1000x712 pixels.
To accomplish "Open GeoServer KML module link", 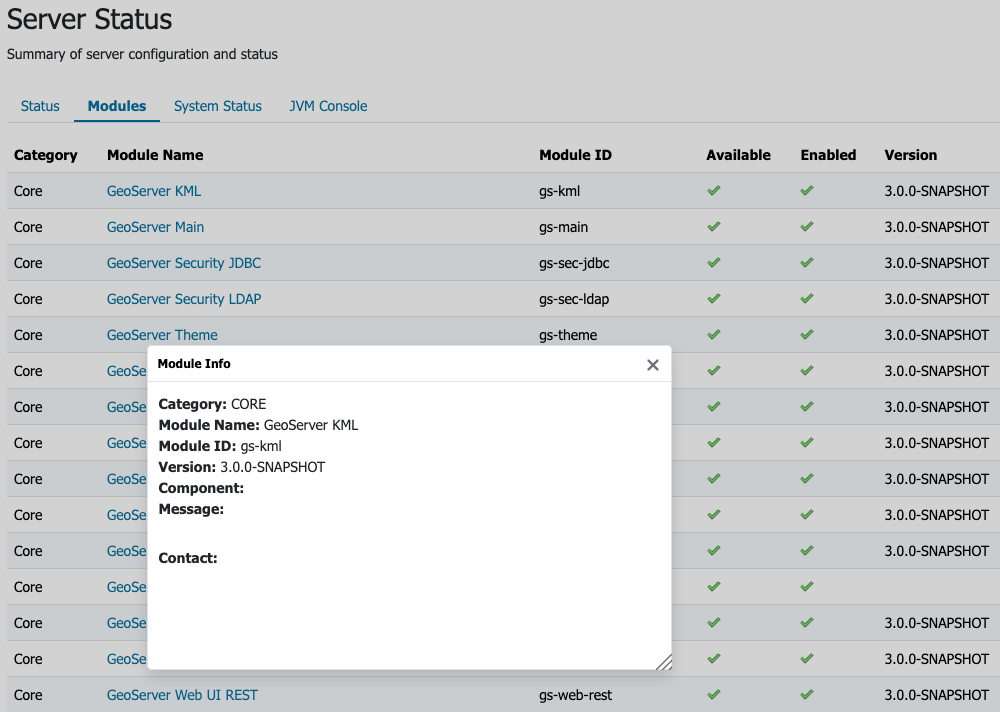I will pos(154,191).
